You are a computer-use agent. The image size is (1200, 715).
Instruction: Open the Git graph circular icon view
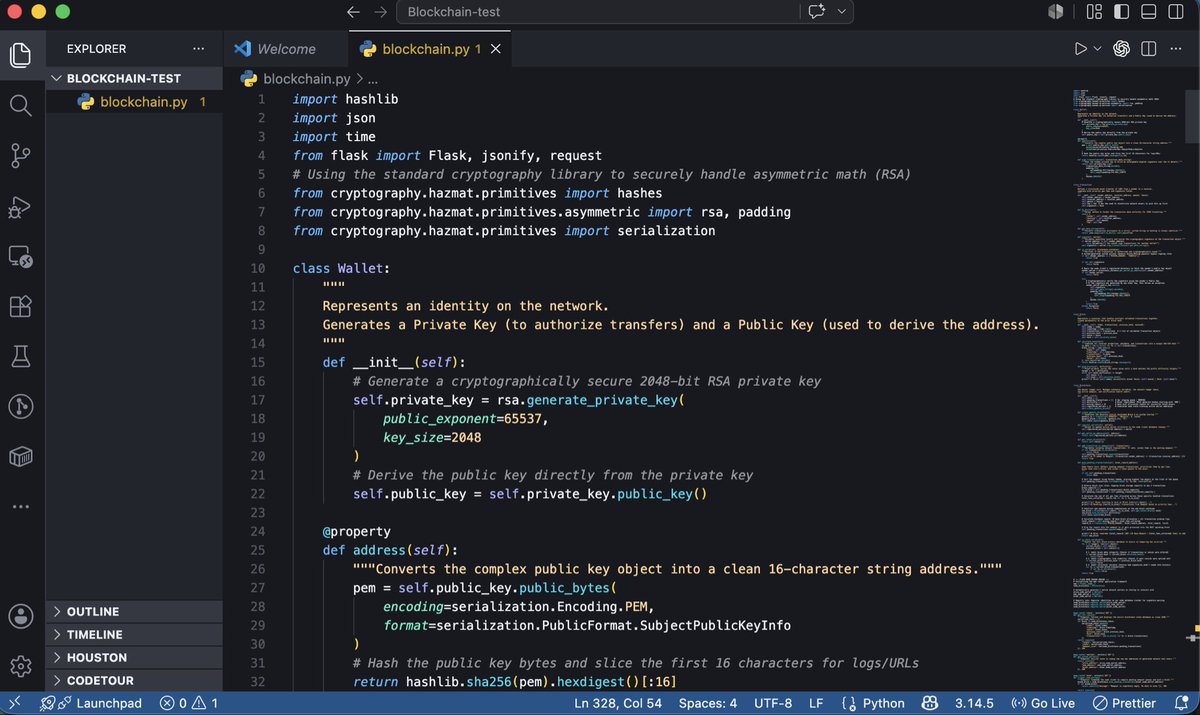point(21,406)
